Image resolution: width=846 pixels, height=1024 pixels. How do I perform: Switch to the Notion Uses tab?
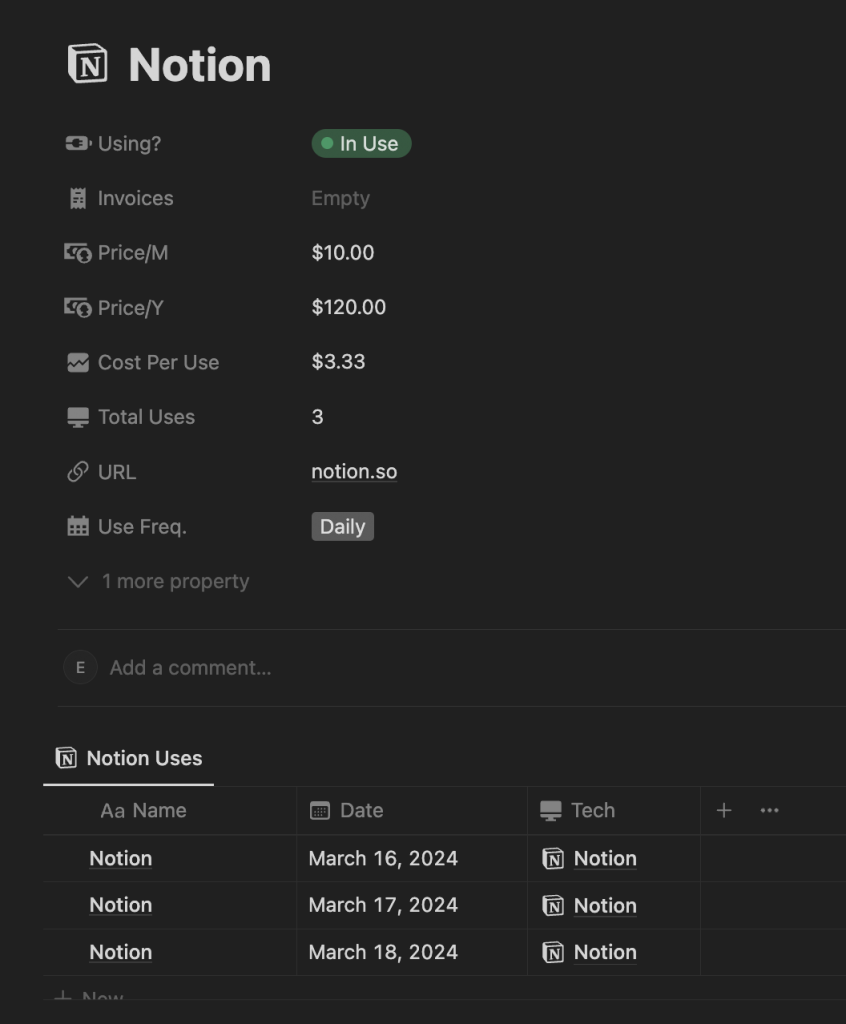(128, 758)
